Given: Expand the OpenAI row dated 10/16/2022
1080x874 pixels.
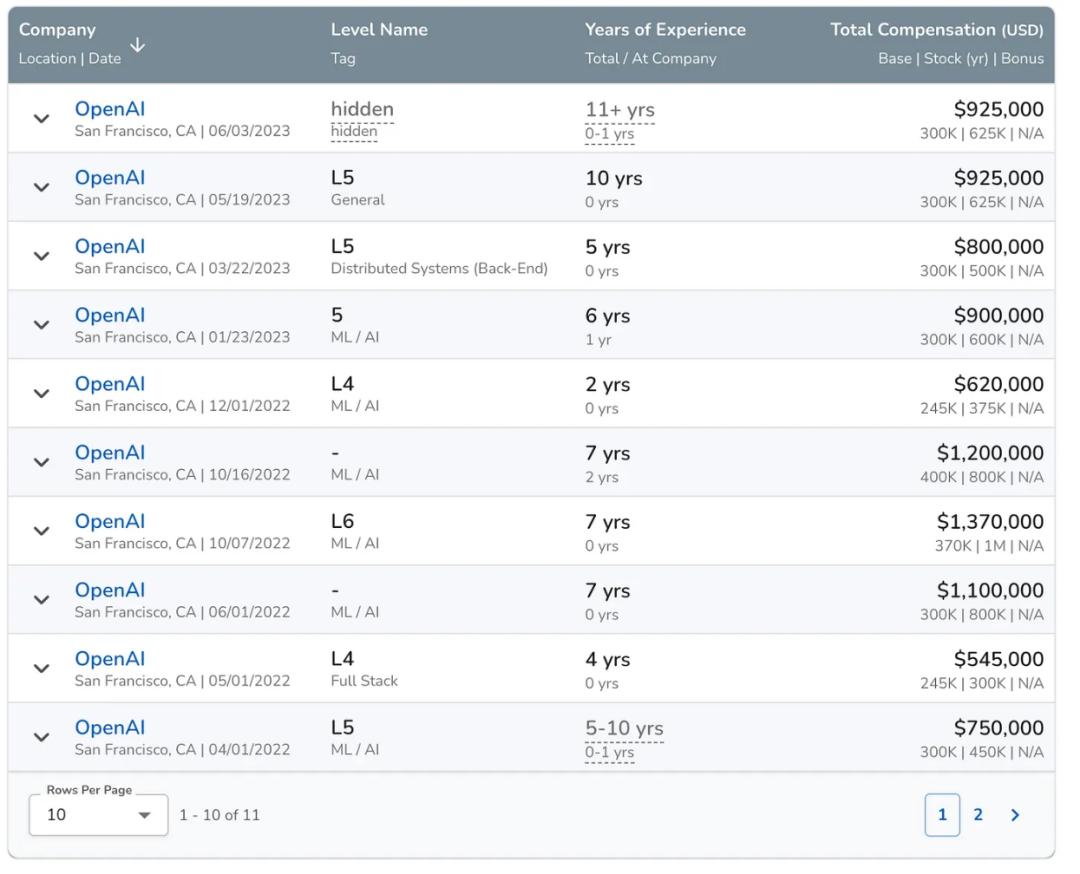Looking at the screenshot, I should tap(41, 463).
